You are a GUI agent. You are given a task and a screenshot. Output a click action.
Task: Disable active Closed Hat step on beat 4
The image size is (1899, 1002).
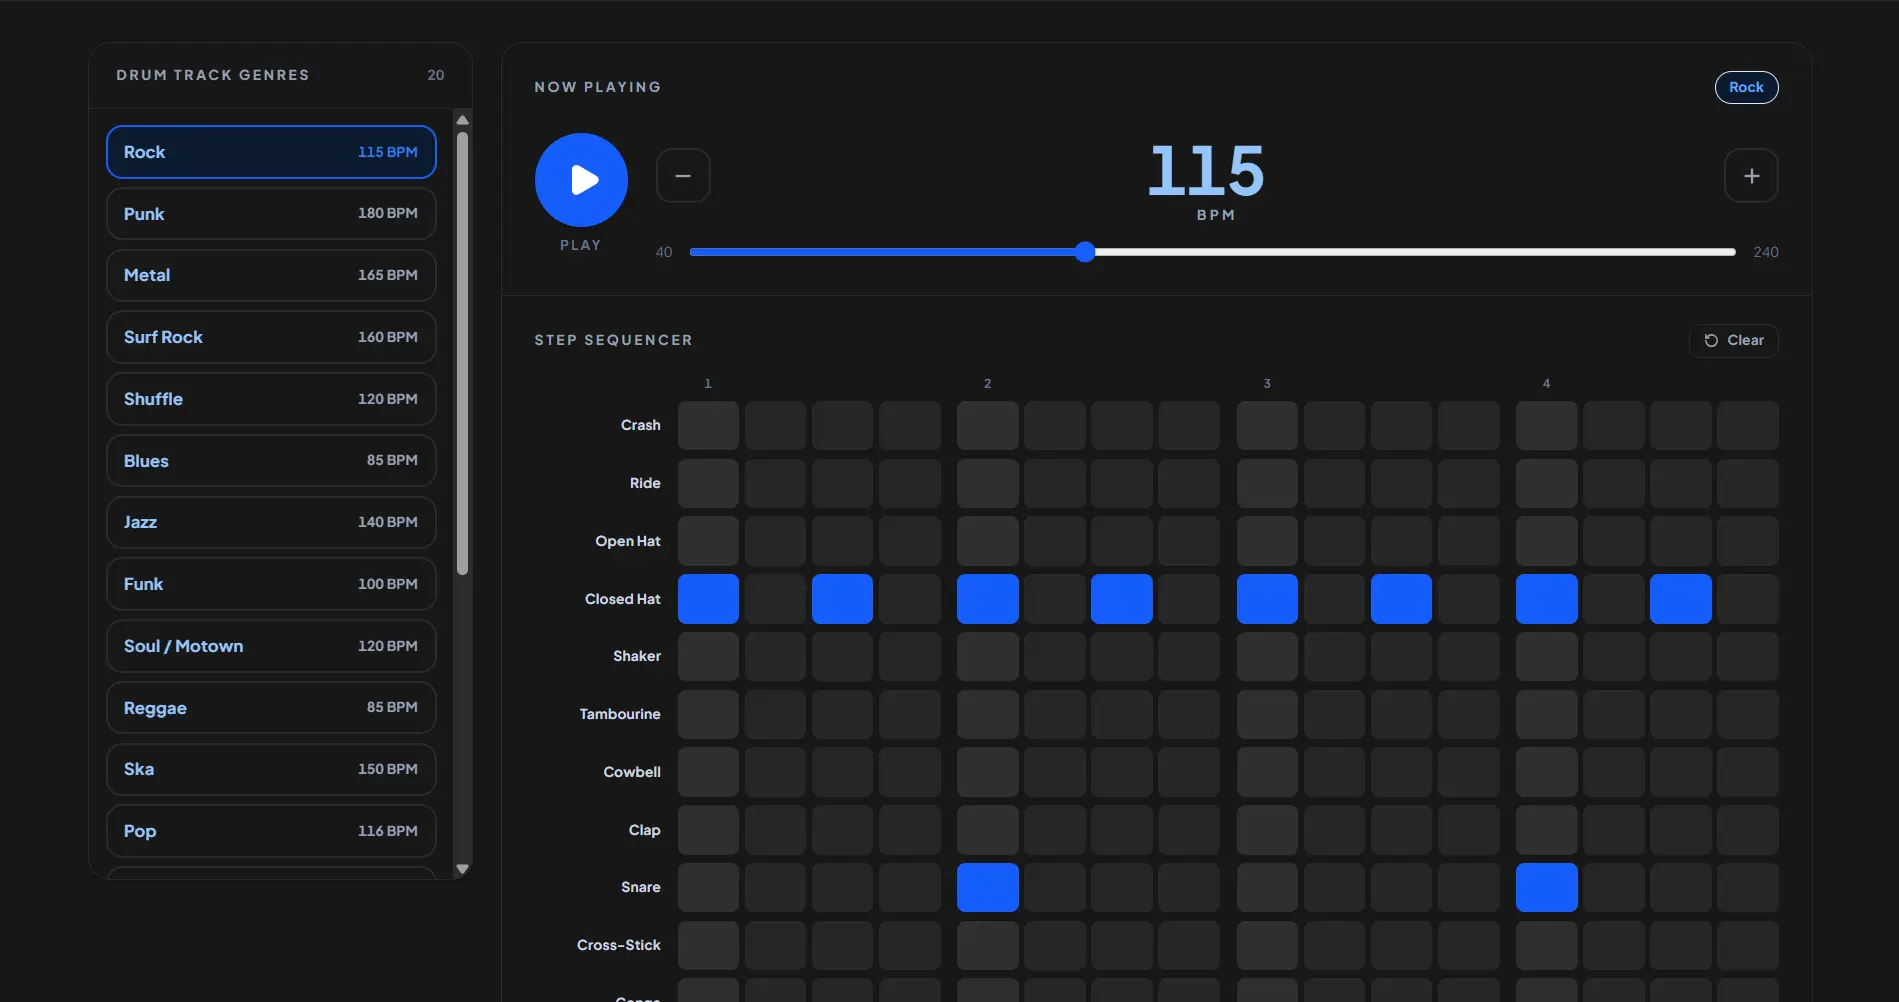(x=1546, y=599)
